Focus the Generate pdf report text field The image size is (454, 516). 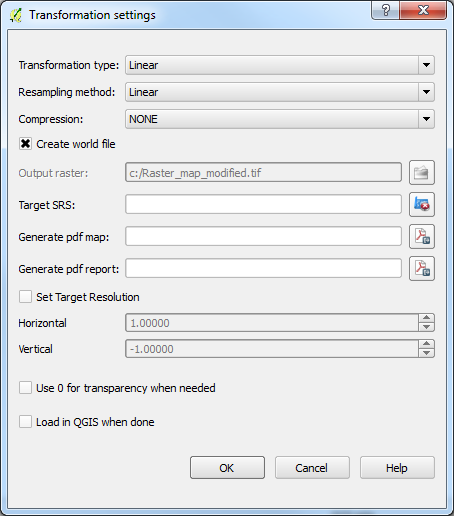(x=263, y=268)
